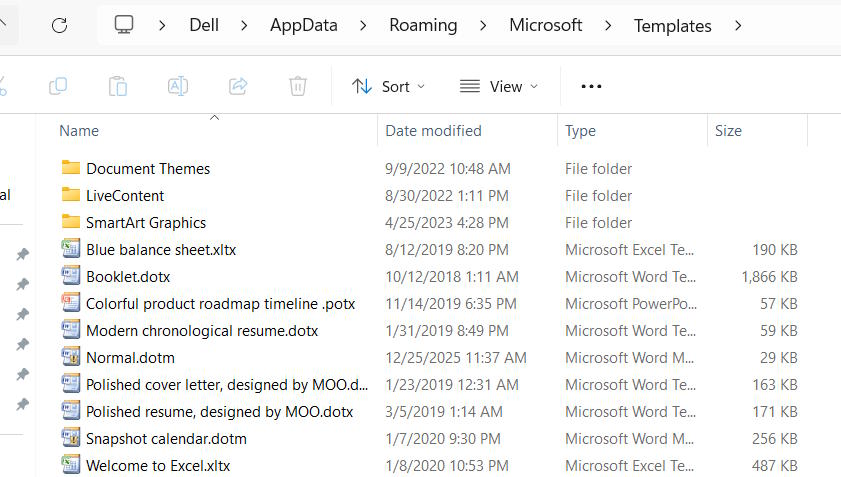Open the View dropdown menu

coord(498,86)
